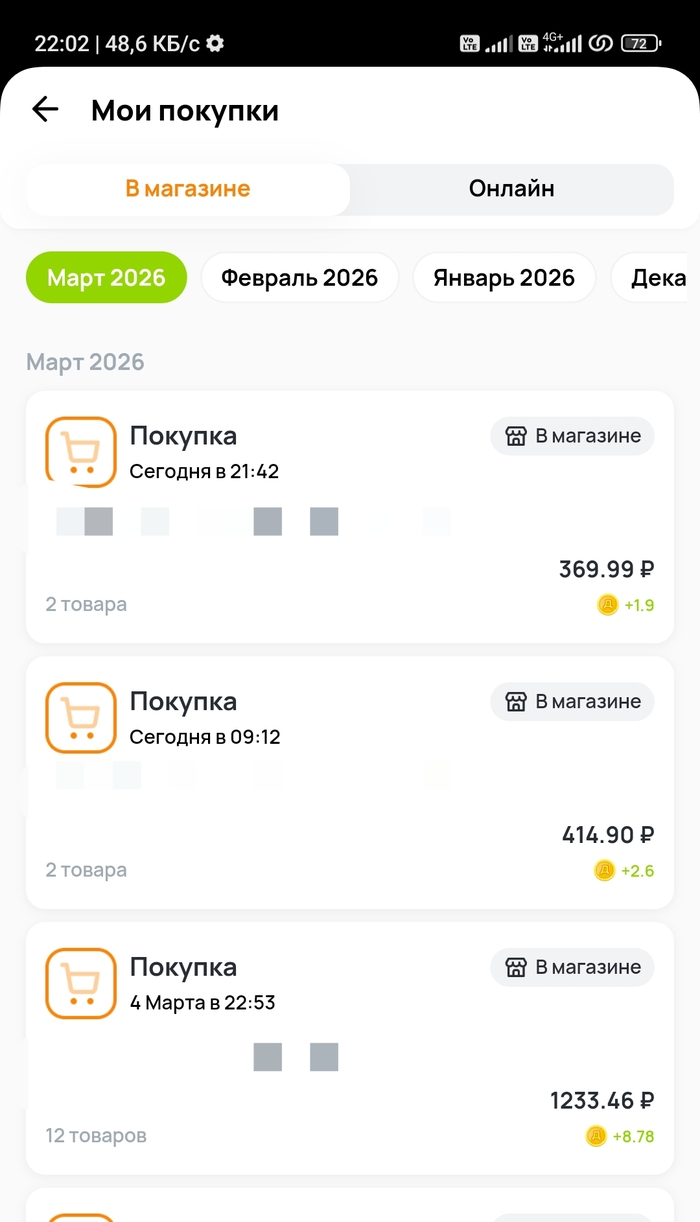This screenshot has width=700, height=1222.
Task: Tap the back arrow icon
Action: 45,110
